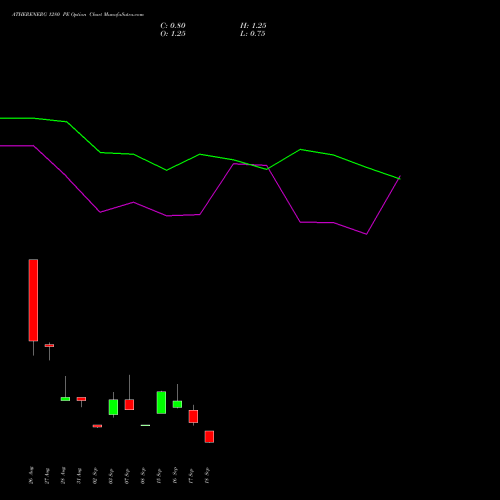500x500 pixels.
Task: Select the last red candle for 18 Sep
Action: point(209,437)
